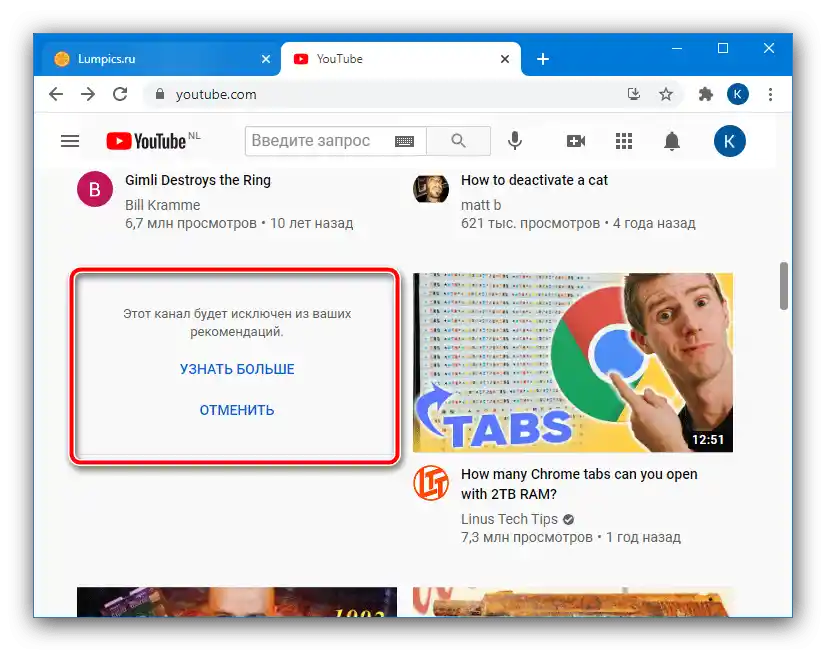
Task: Open the Chrome TABS video thumbnail
Action: click(573, 362)
